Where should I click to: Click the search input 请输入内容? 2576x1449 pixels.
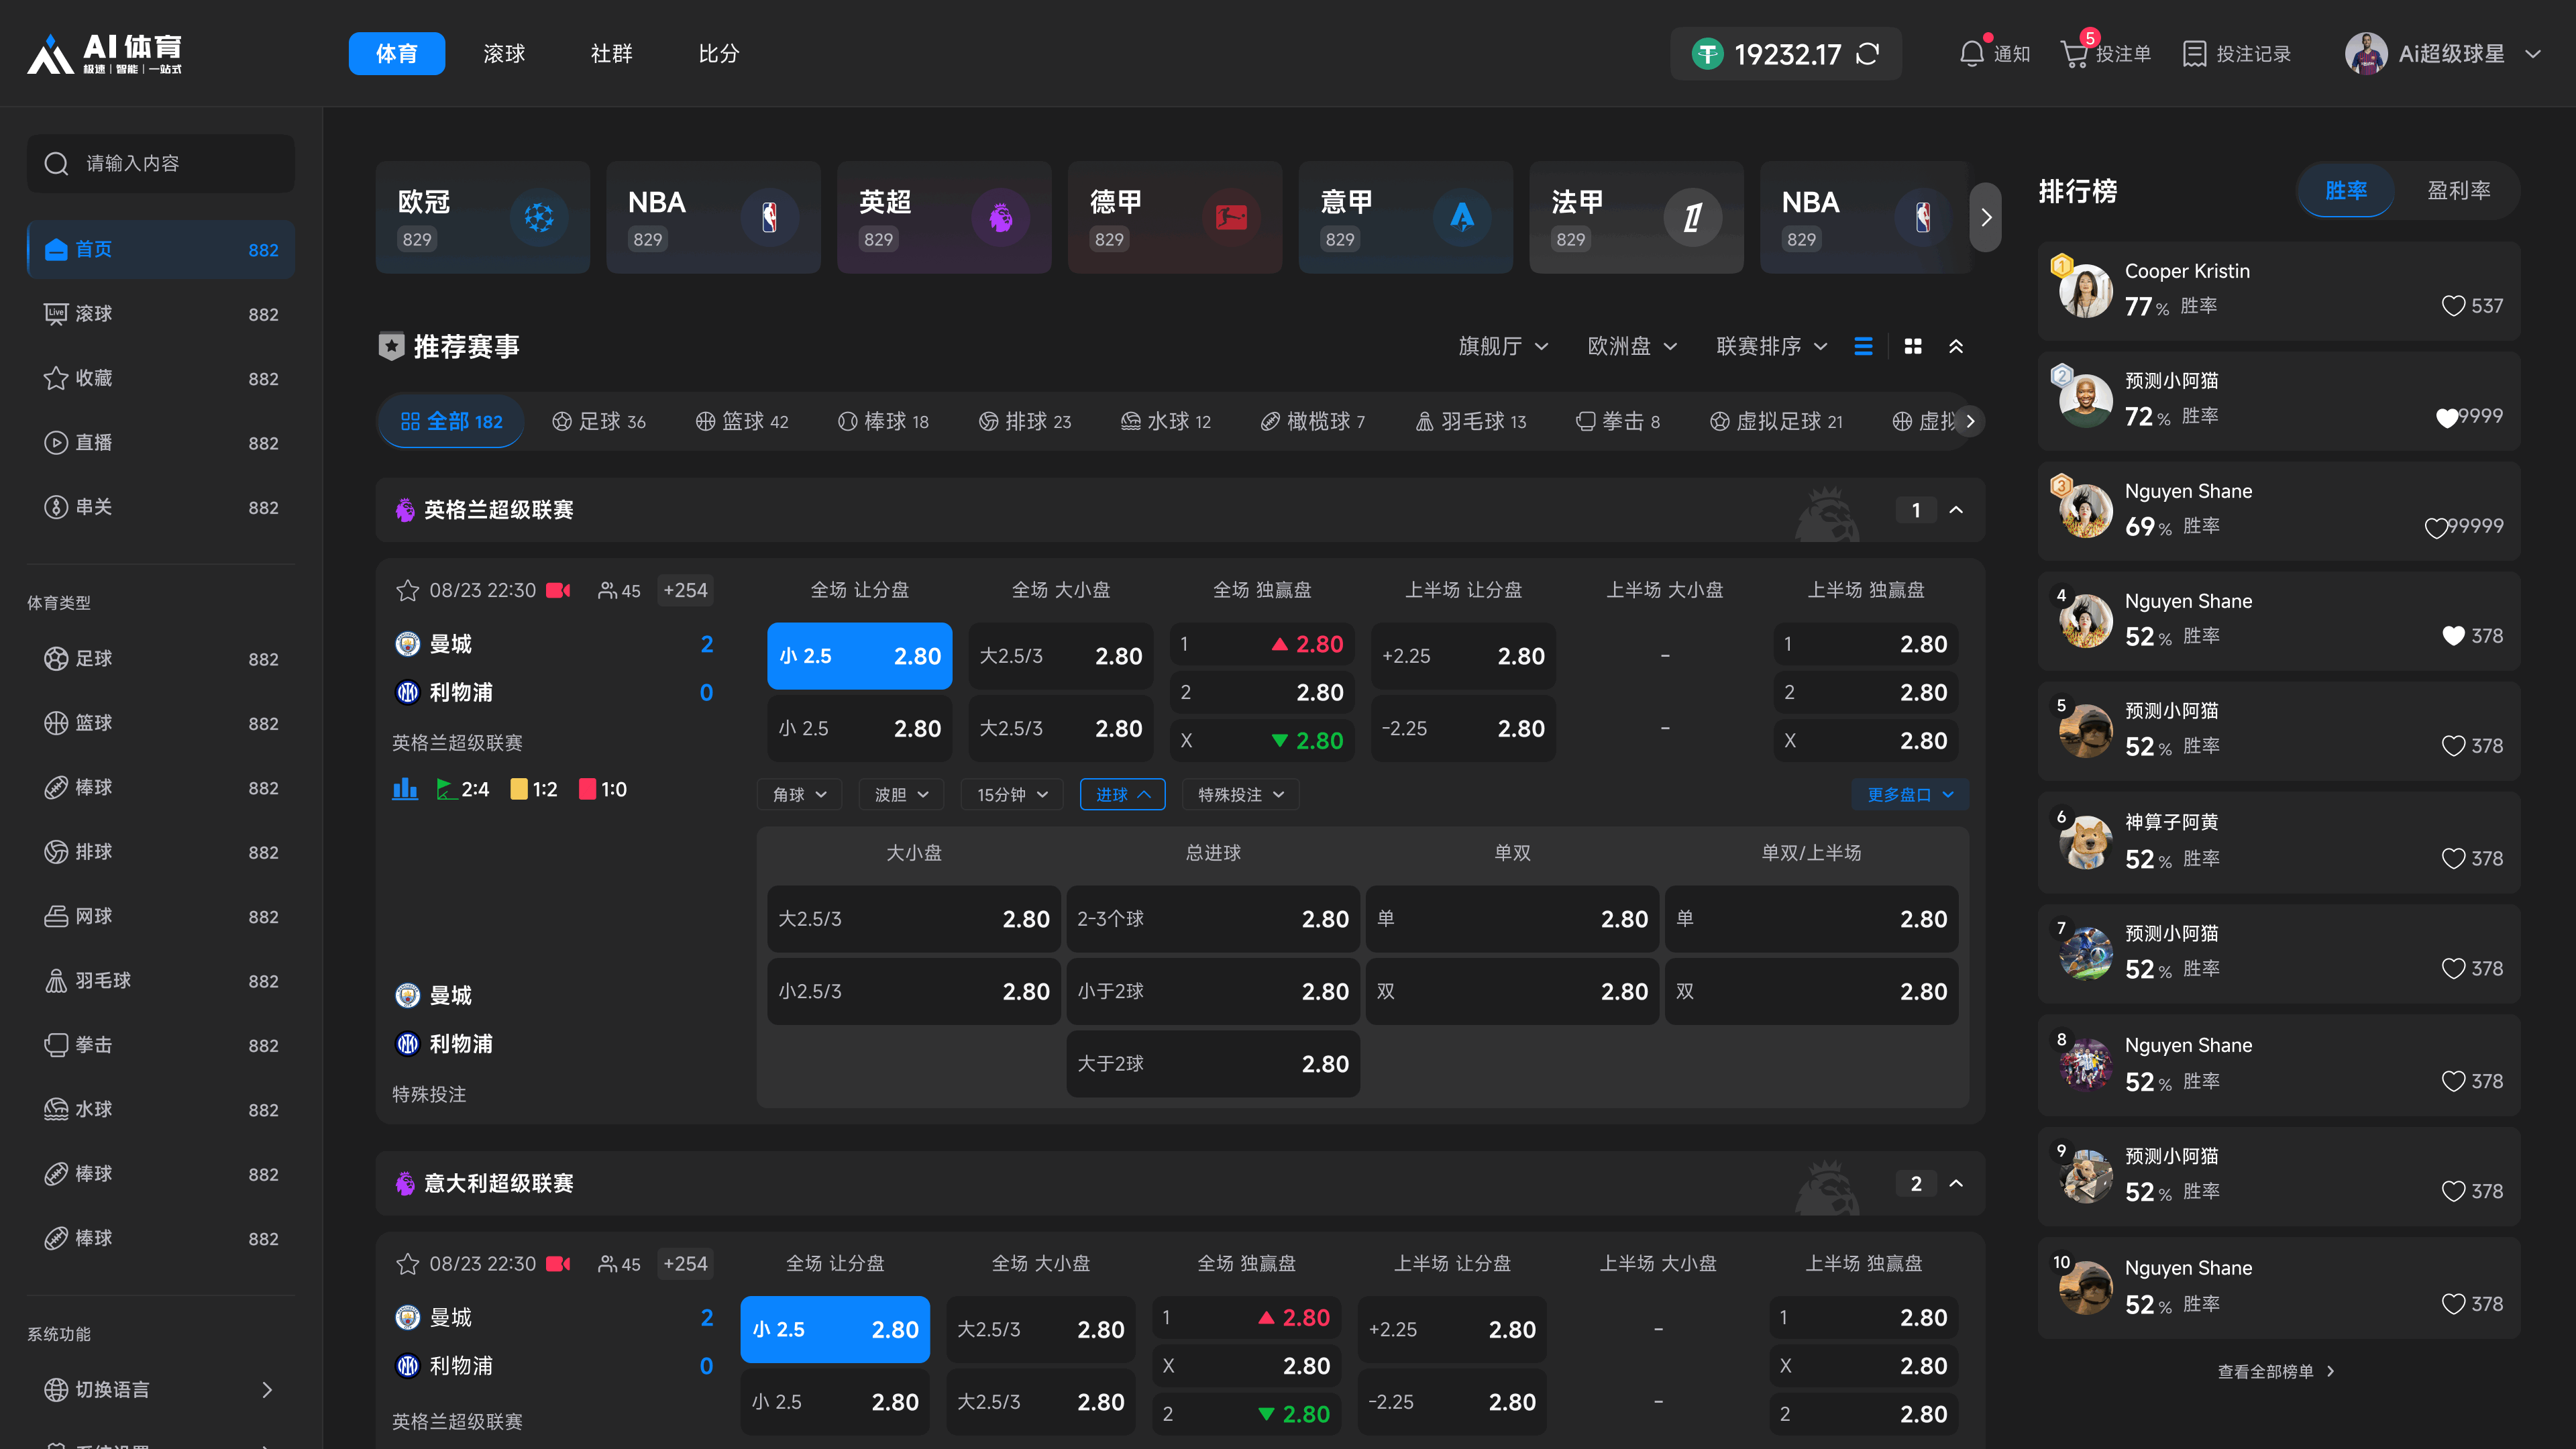161,163
